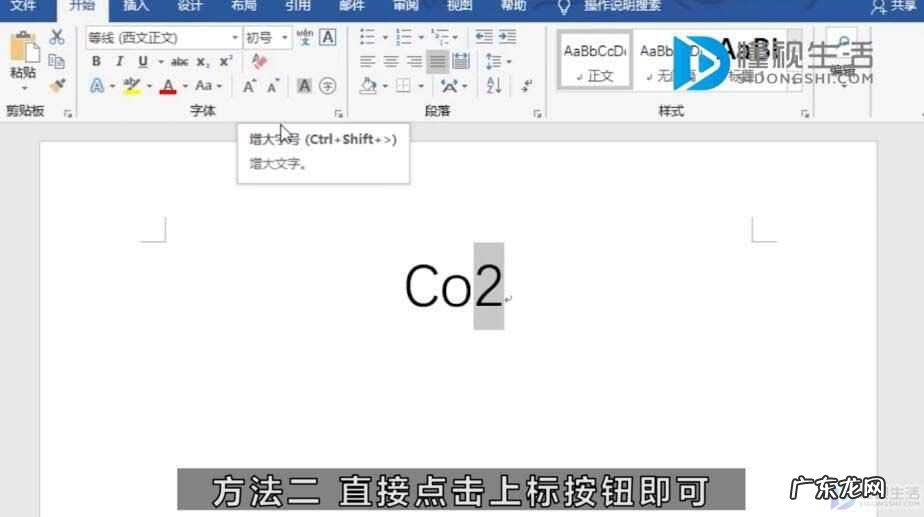Click the Borders grid icon

(403, 86)
